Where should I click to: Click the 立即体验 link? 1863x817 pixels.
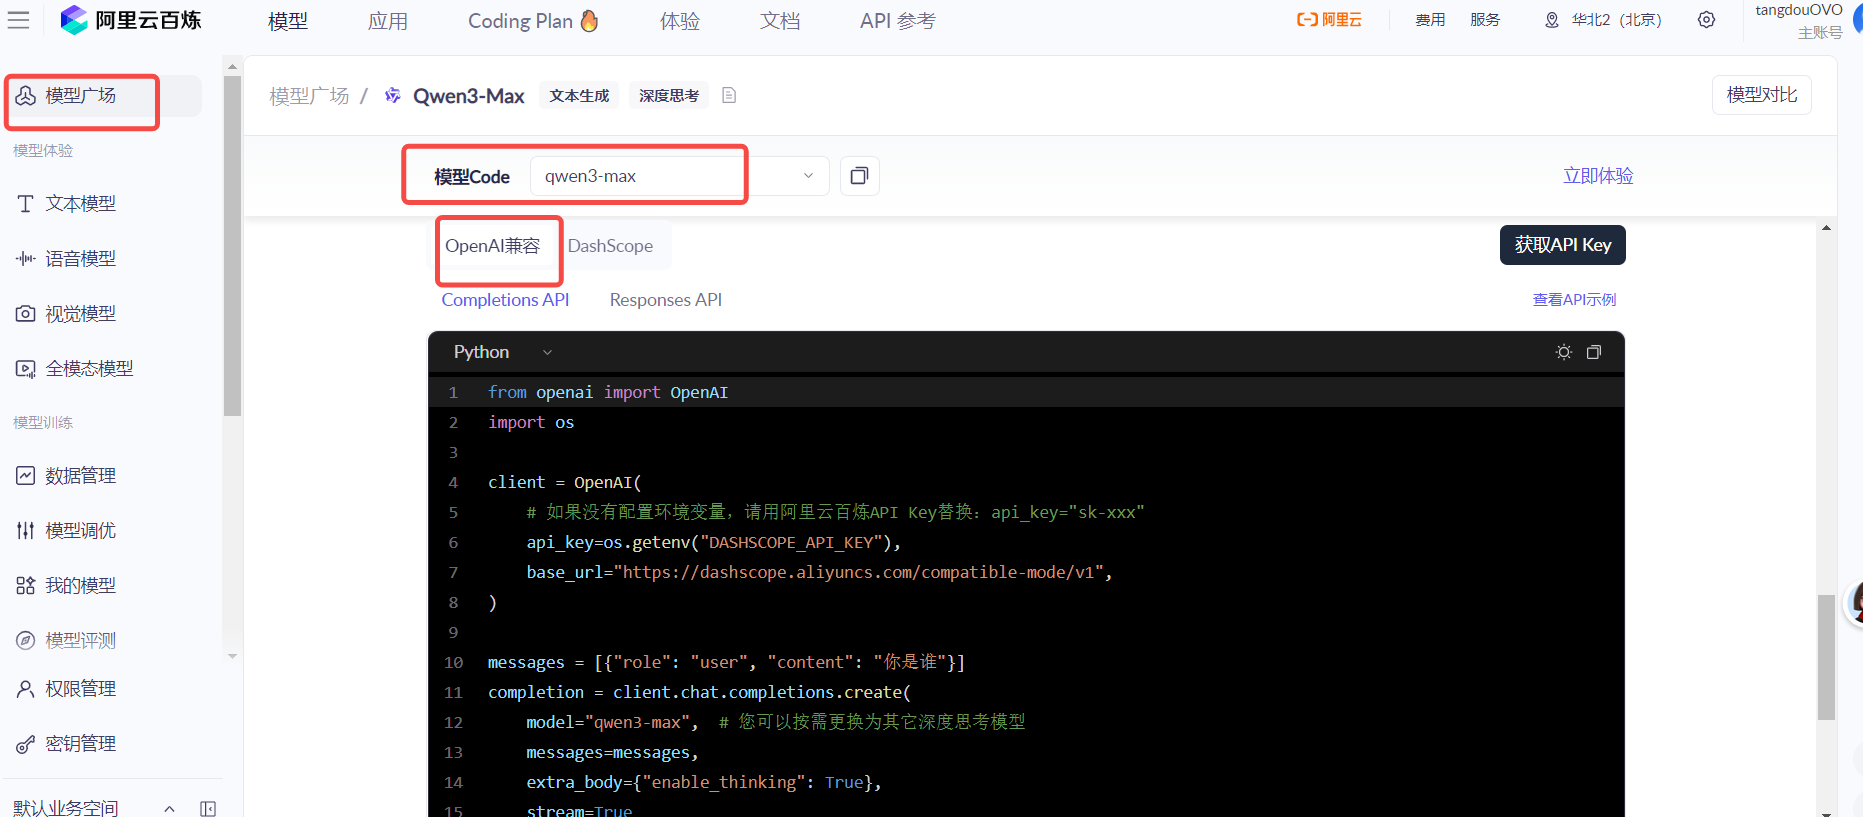point(1598,176)
